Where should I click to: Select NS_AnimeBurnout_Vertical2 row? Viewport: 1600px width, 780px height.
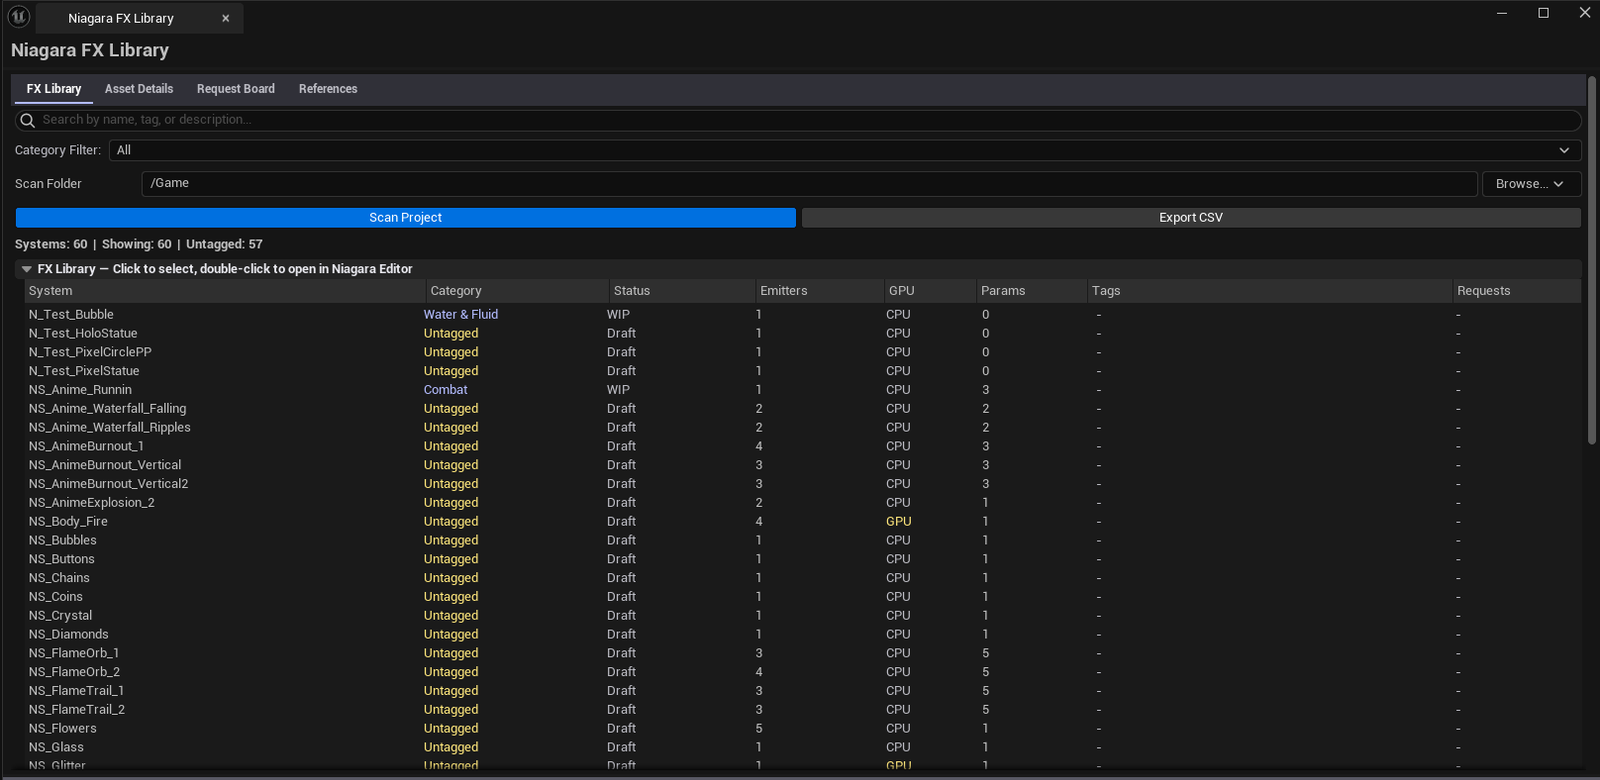tap(803, 484)
